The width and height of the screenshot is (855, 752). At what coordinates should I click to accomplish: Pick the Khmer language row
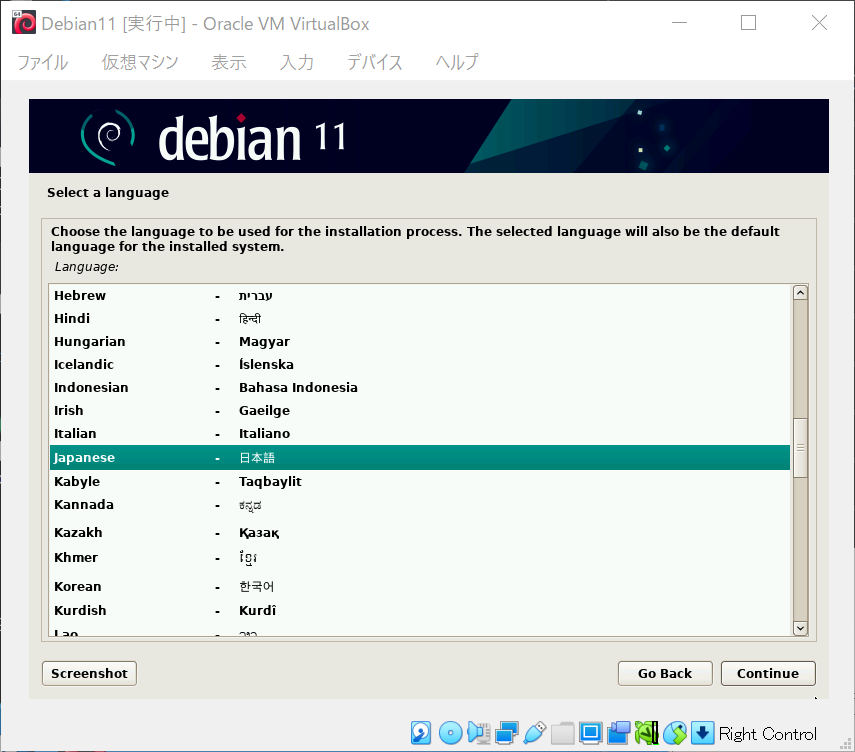[x=420, y=558]
